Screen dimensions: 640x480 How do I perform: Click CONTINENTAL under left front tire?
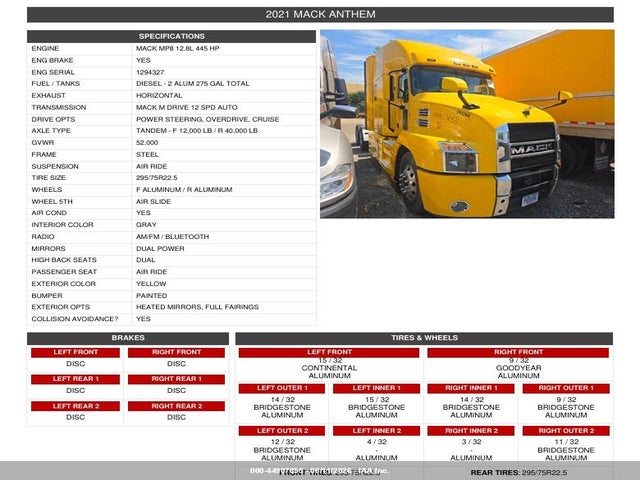point(329,368)
